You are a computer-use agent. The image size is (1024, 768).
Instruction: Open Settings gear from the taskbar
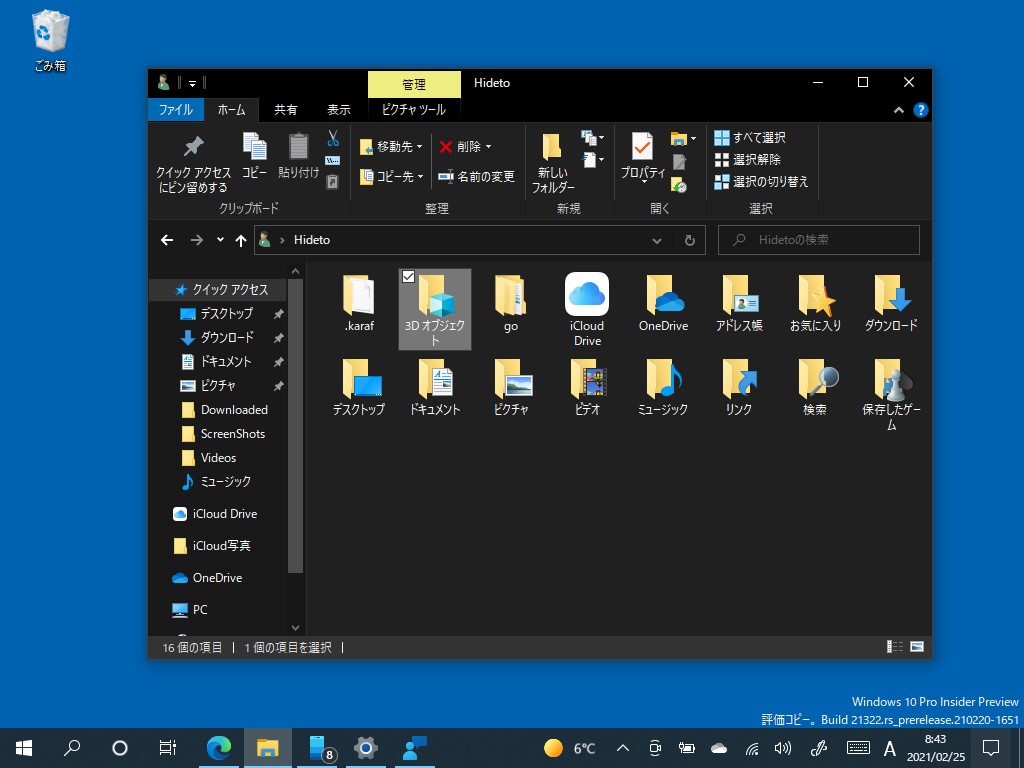366,748
